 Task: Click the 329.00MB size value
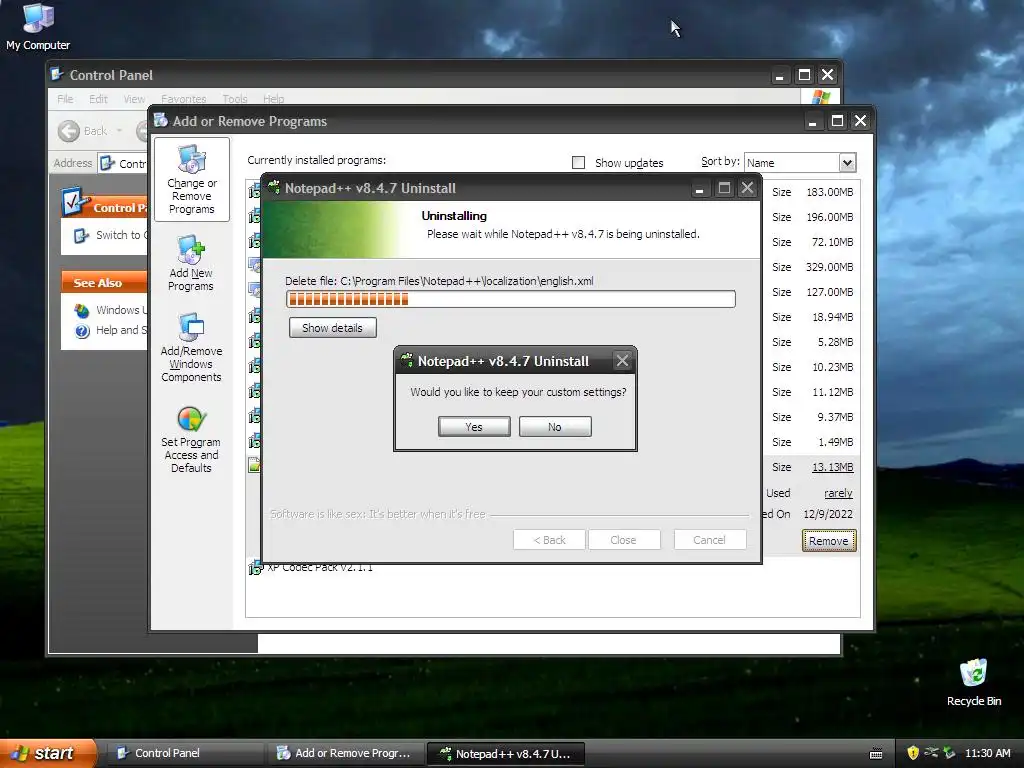[x=829, y=267]
